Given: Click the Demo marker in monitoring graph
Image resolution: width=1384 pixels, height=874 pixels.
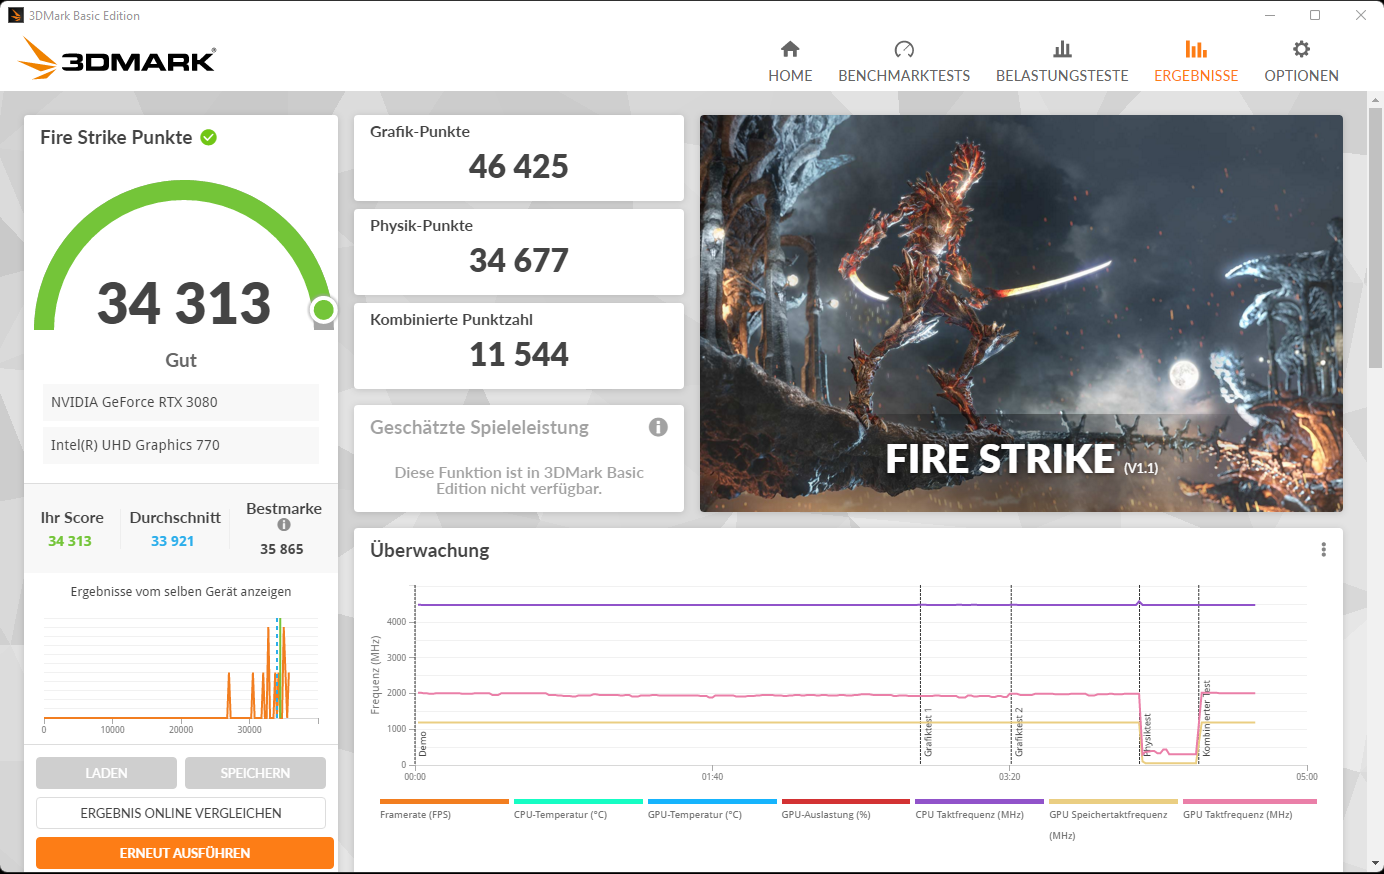Looking at the screenshot, I should 423,744.
